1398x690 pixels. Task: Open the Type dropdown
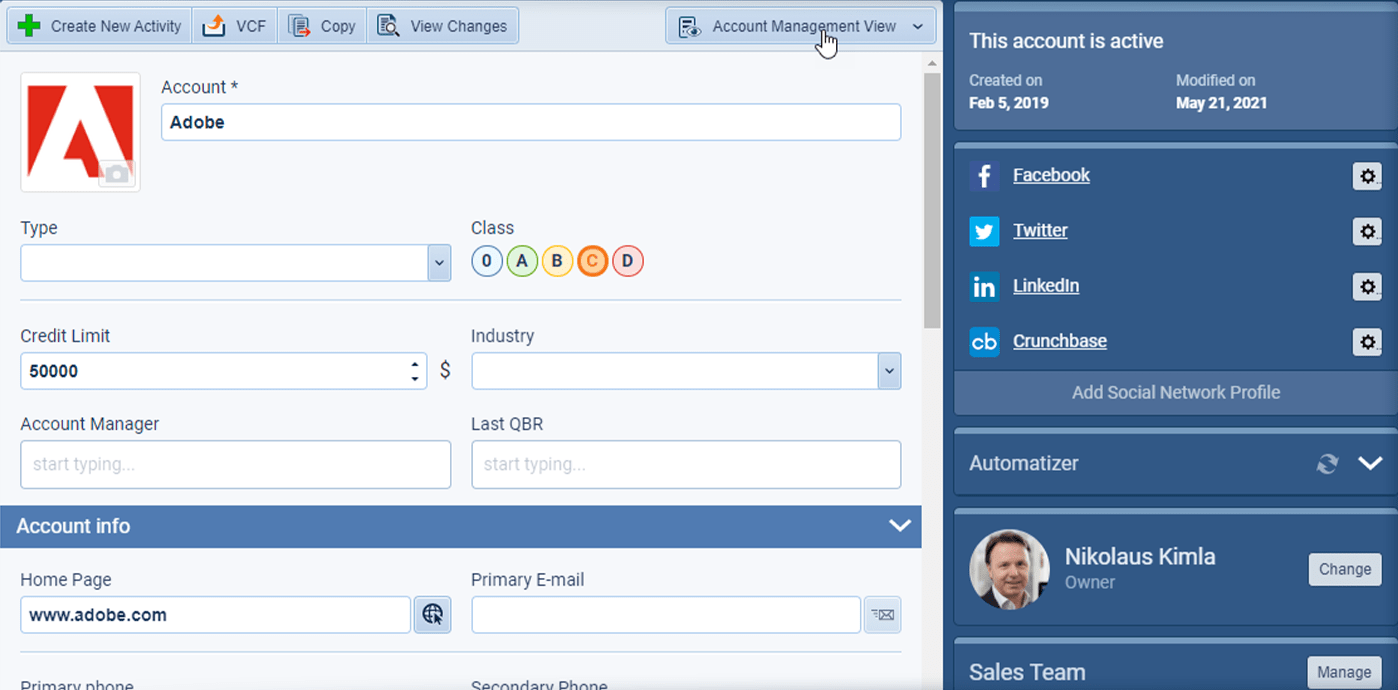(438, 262)
